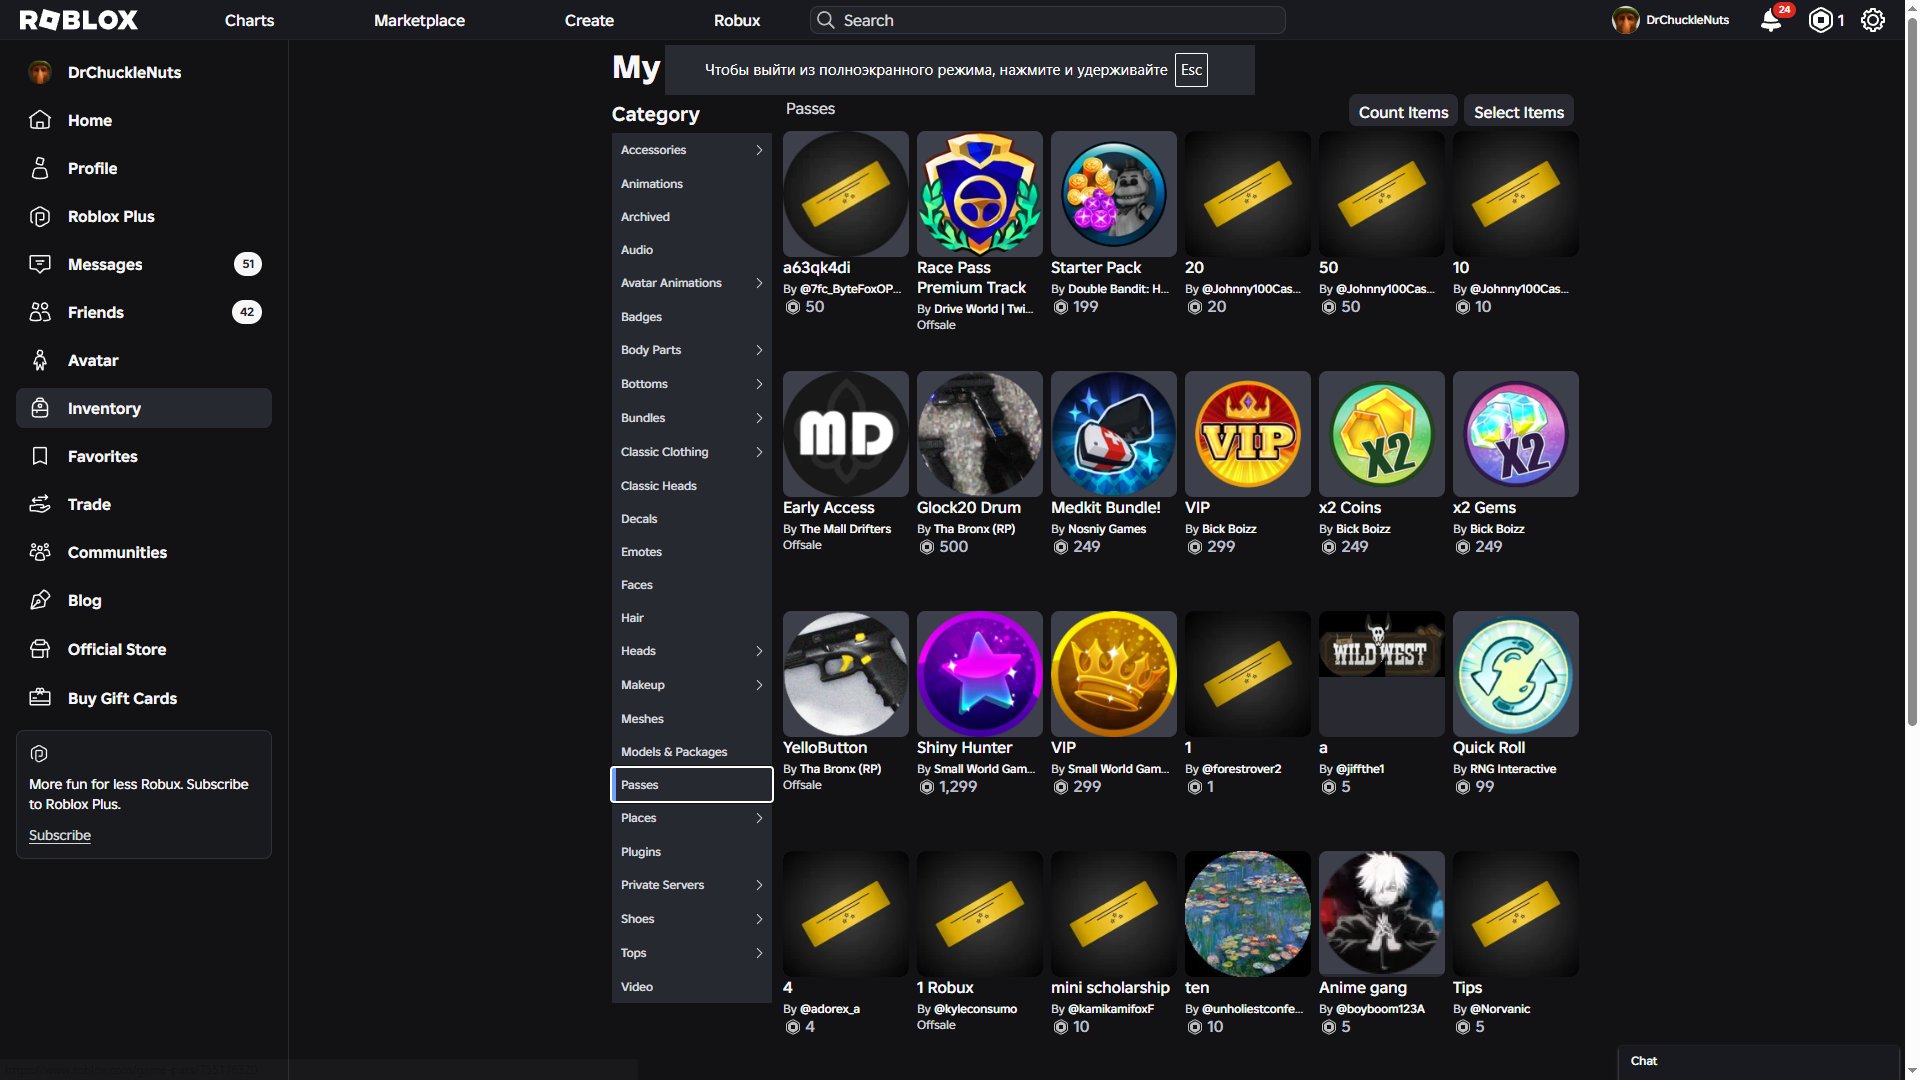Open the Anime gang pass thumbnail
Viewport: 1920px width, 1080px height.
[1381, 914]
